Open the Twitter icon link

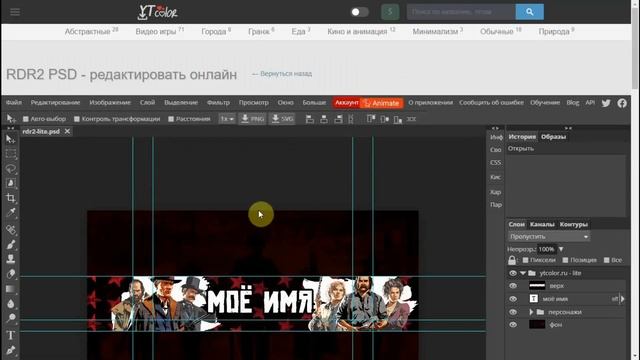[606, 103]
